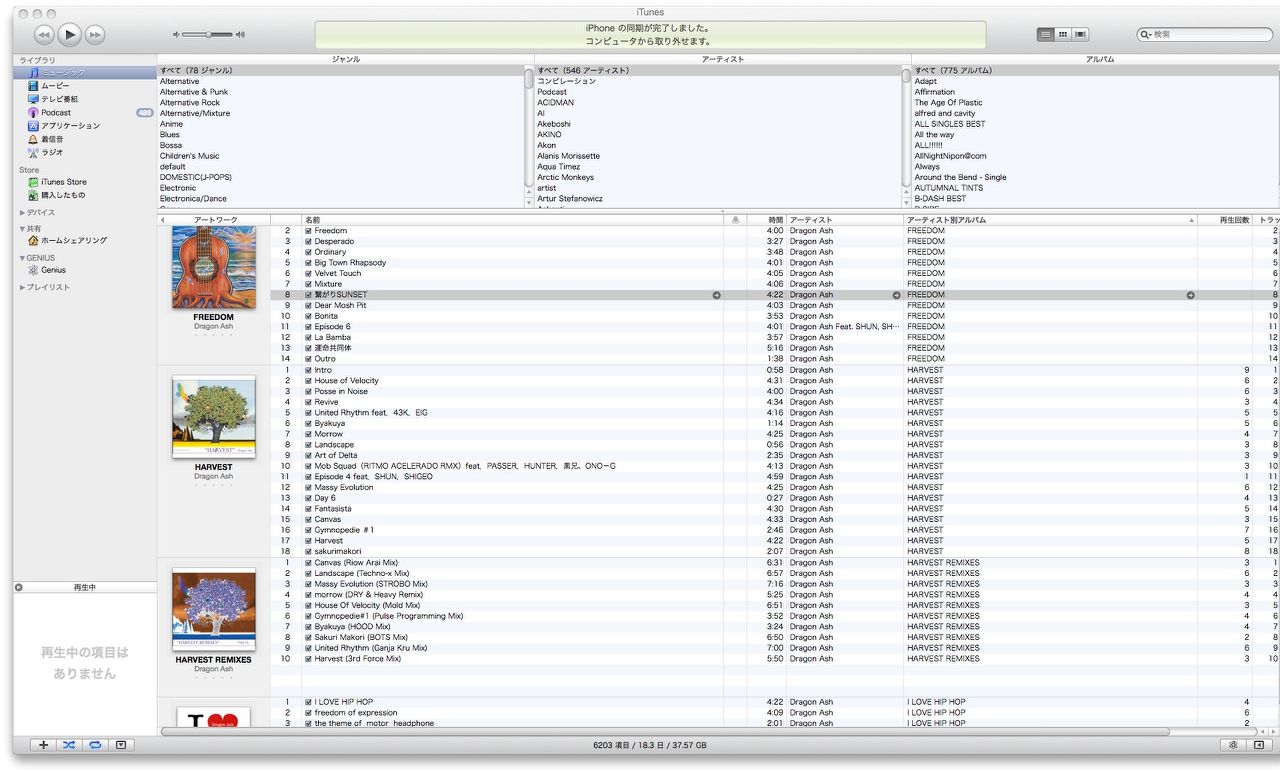
Task: Adjust the volume slider knob
Action: (x=209, y=35)
